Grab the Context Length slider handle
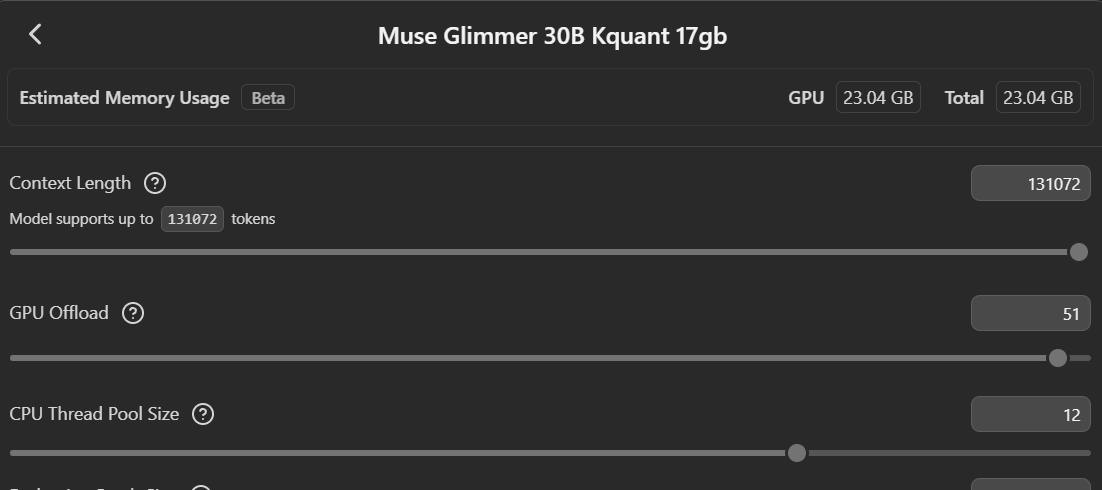The image size is (1102, 490). coord(1079,252)
